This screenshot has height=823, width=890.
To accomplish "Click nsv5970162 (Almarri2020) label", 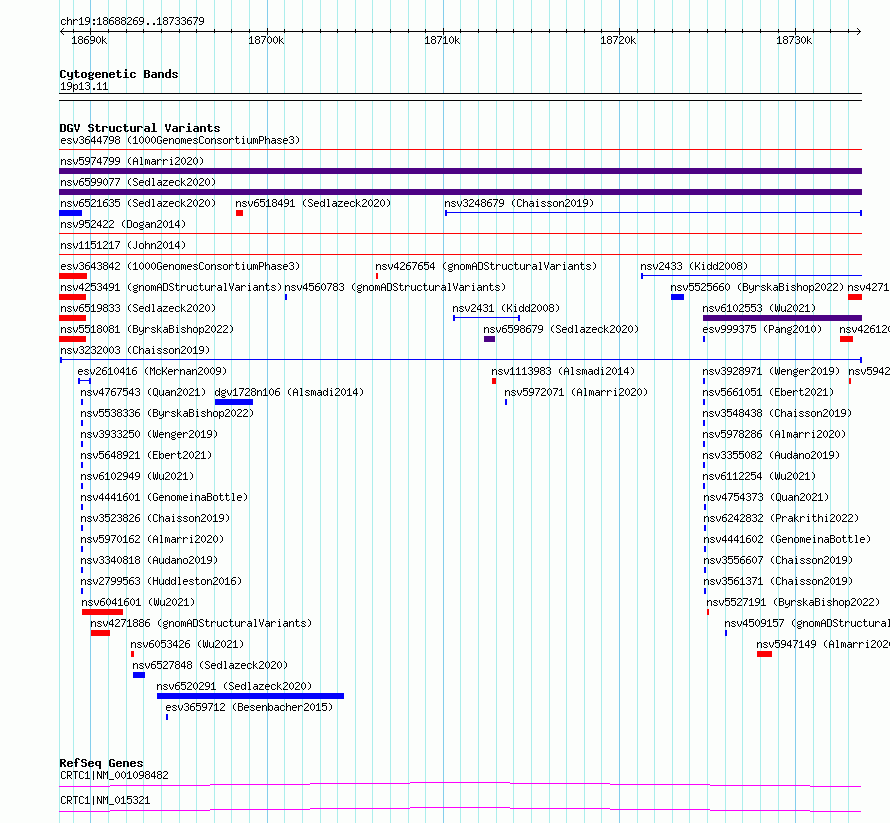I will coord(152,539).
